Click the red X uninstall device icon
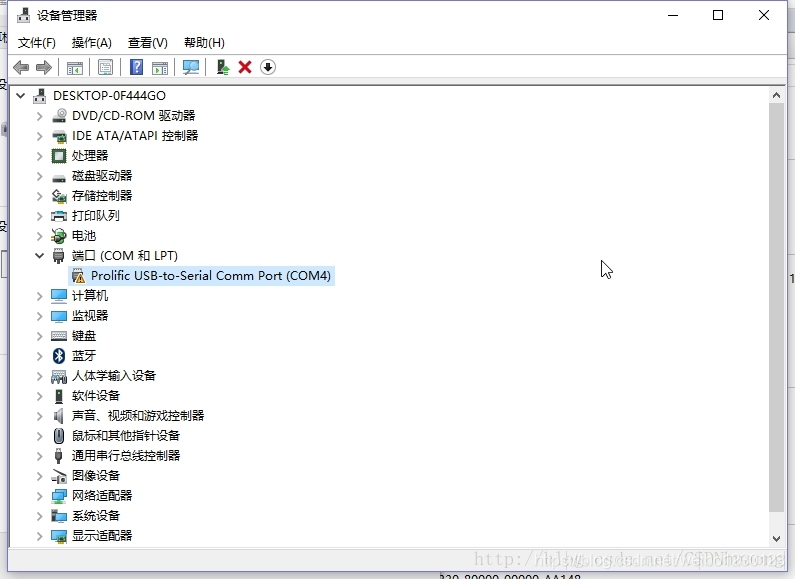 (245, 67)
